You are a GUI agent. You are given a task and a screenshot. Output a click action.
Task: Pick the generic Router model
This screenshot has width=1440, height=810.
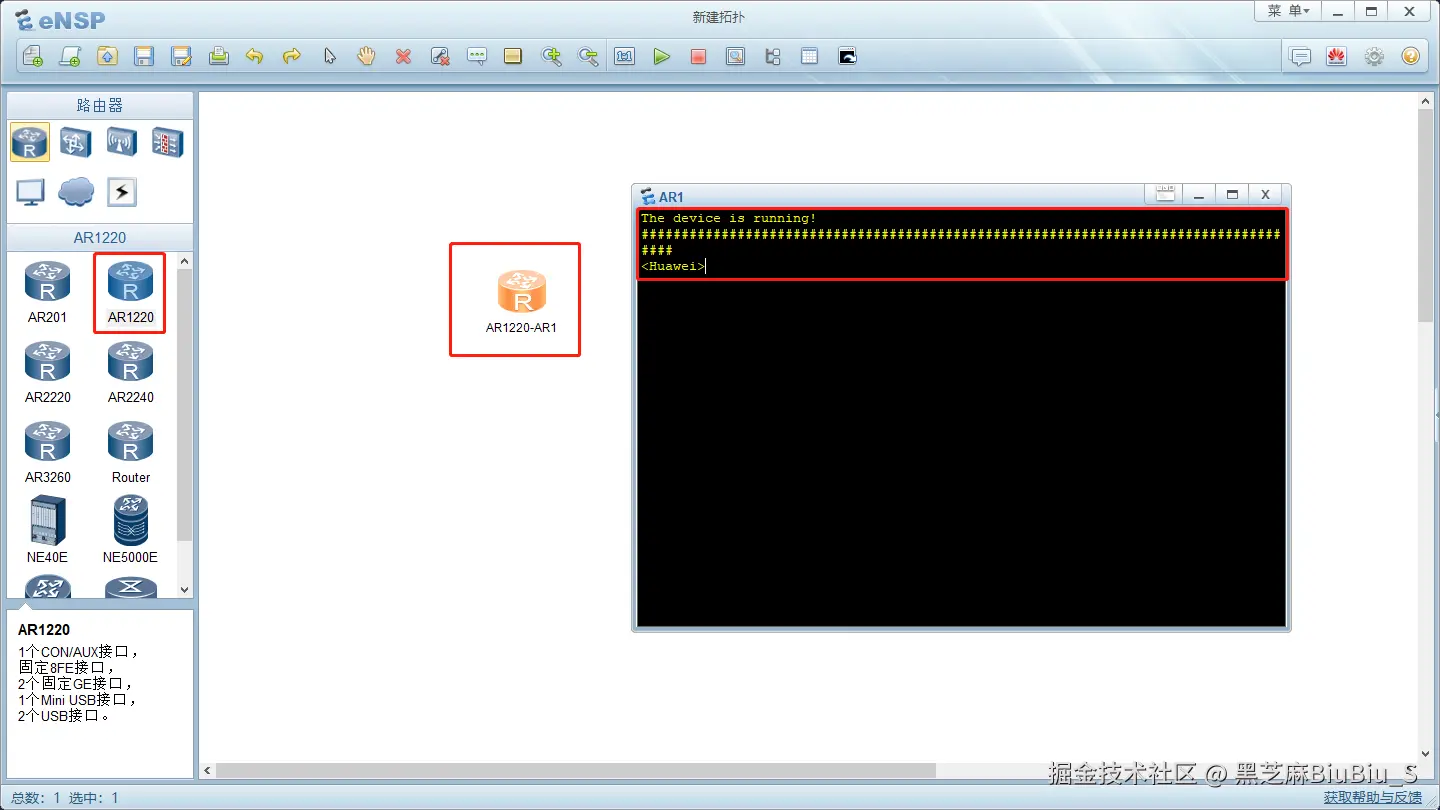(130, 452)
